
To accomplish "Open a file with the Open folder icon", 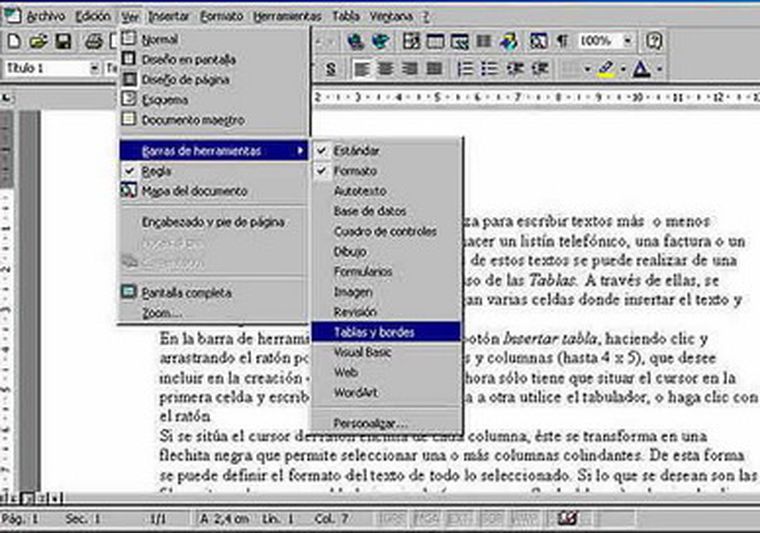I will (38, 41).
